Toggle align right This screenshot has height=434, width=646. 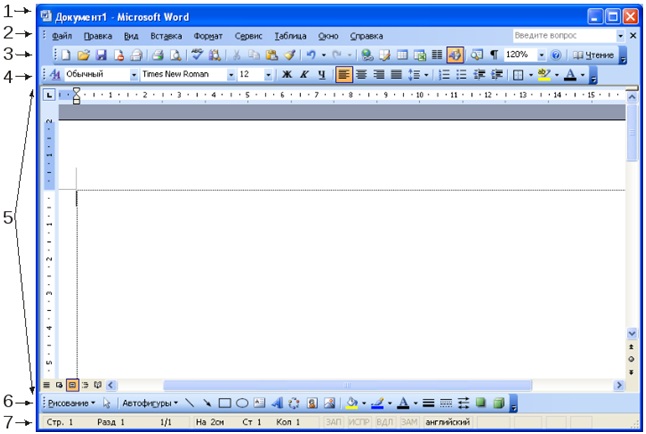[379, 75]
